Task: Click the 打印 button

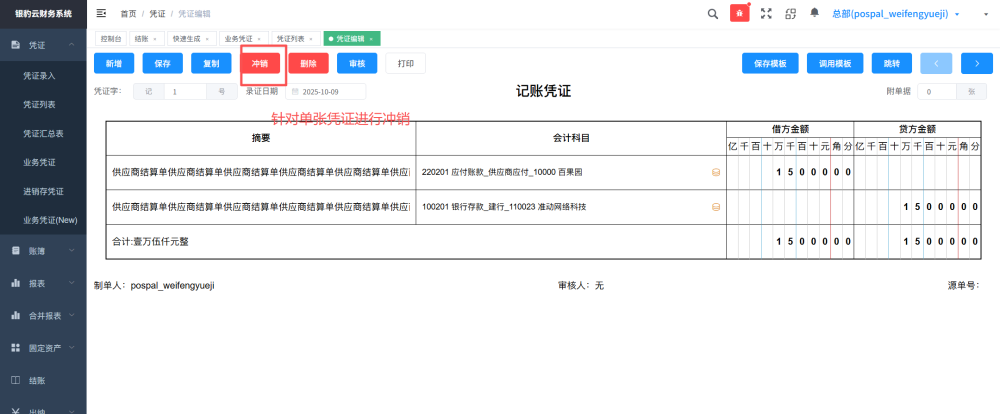Action: (406, 63)
